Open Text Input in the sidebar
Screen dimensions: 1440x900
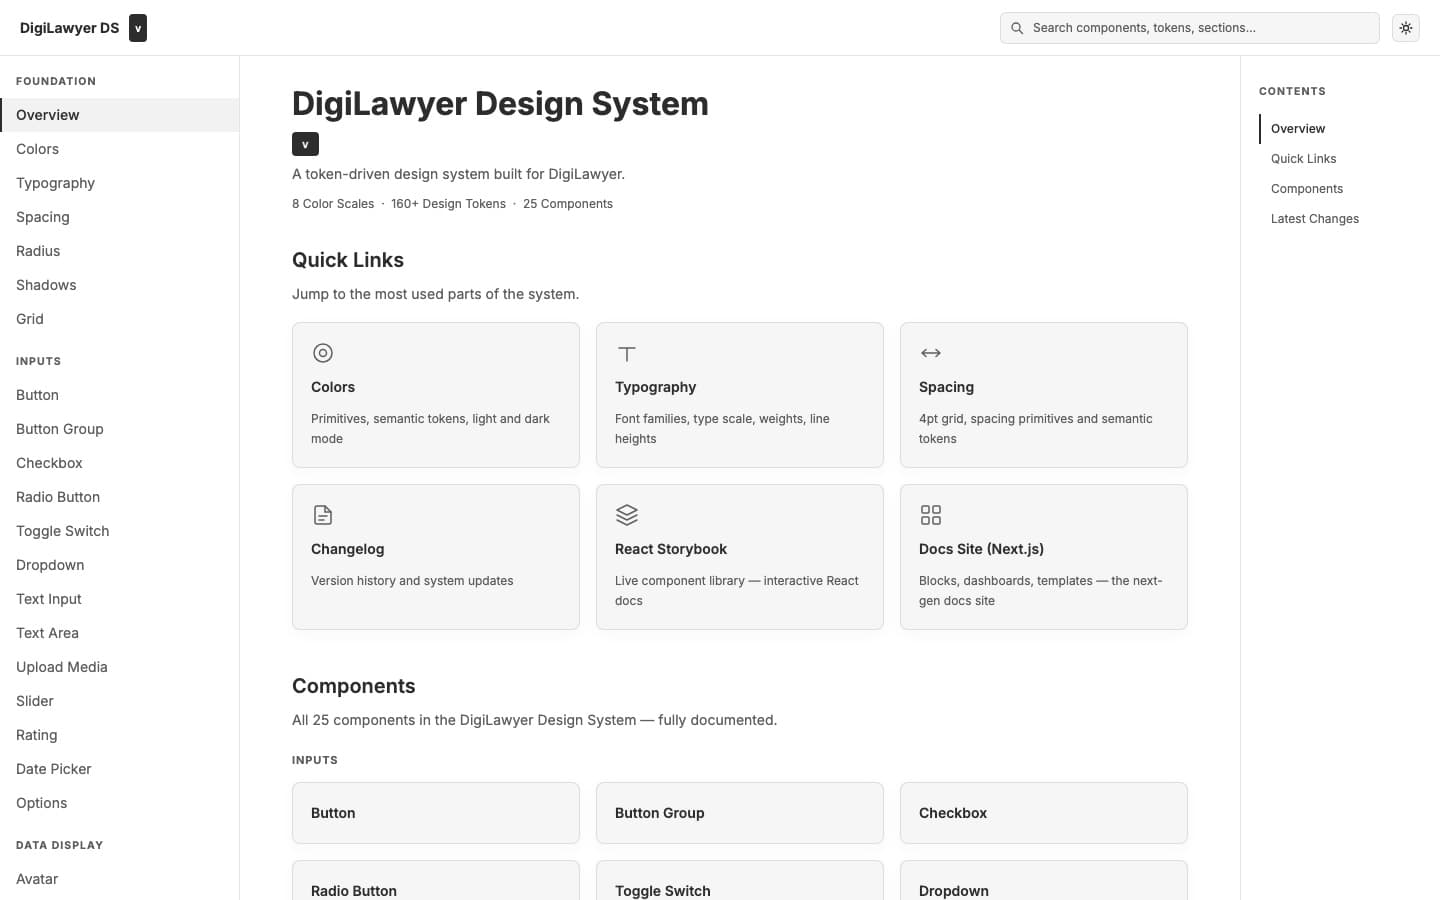click(x=120, y=599)
